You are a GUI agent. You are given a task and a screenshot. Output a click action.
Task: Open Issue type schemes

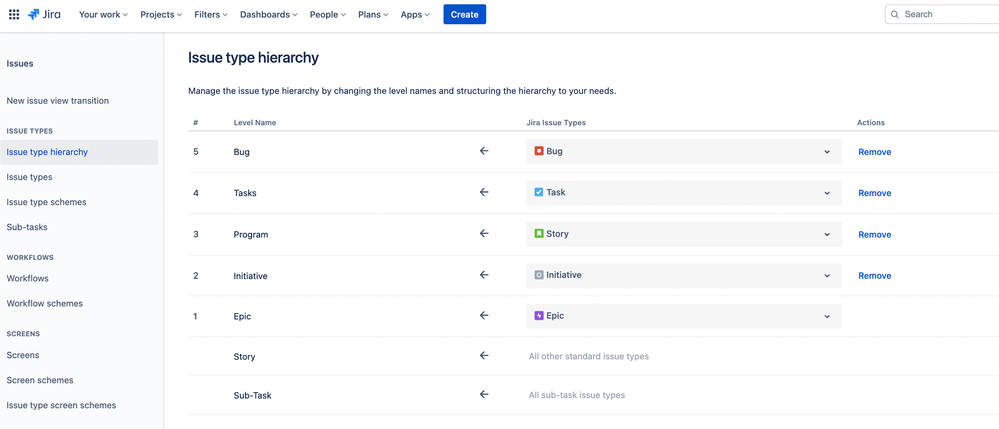[x=47, y=201]
